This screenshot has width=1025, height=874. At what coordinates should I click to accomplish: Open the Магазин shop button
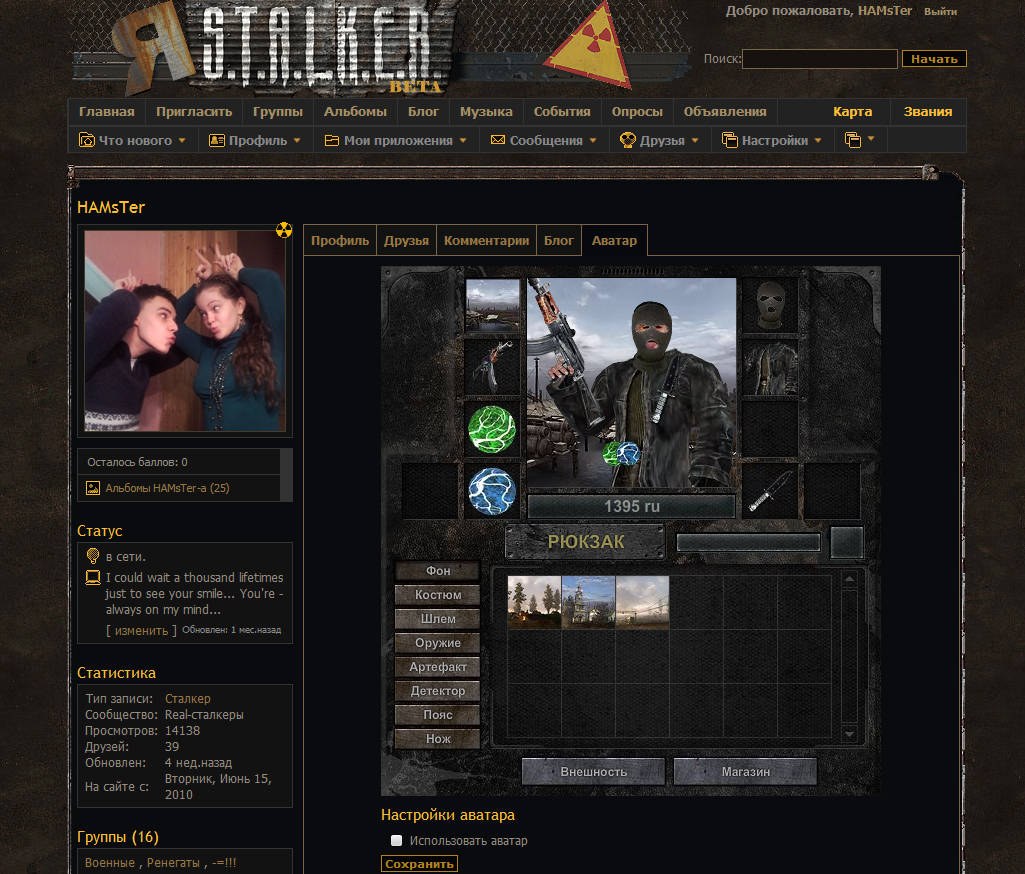(x=745, y=771)
